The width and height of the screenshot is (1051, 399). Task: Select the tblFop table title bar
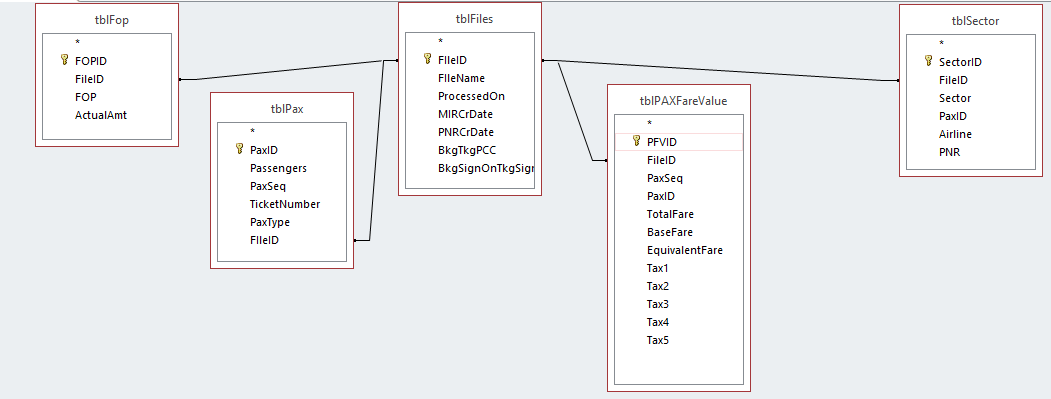(x=107, y=20)
